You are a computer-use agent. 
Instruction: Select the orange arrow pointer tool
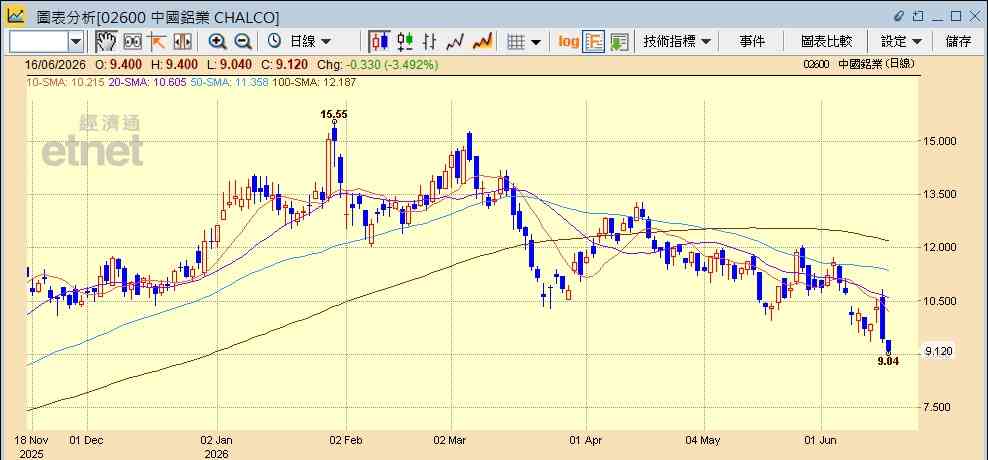(x=157, y=42)
